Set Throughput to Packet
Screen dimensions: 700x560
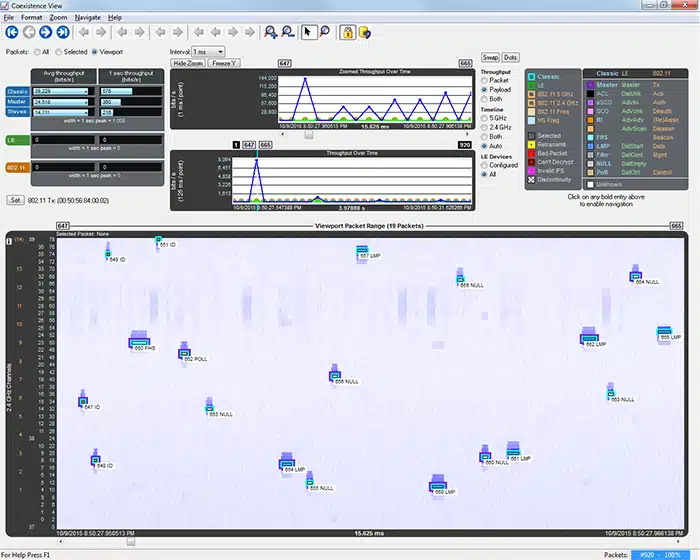(485, 81)
